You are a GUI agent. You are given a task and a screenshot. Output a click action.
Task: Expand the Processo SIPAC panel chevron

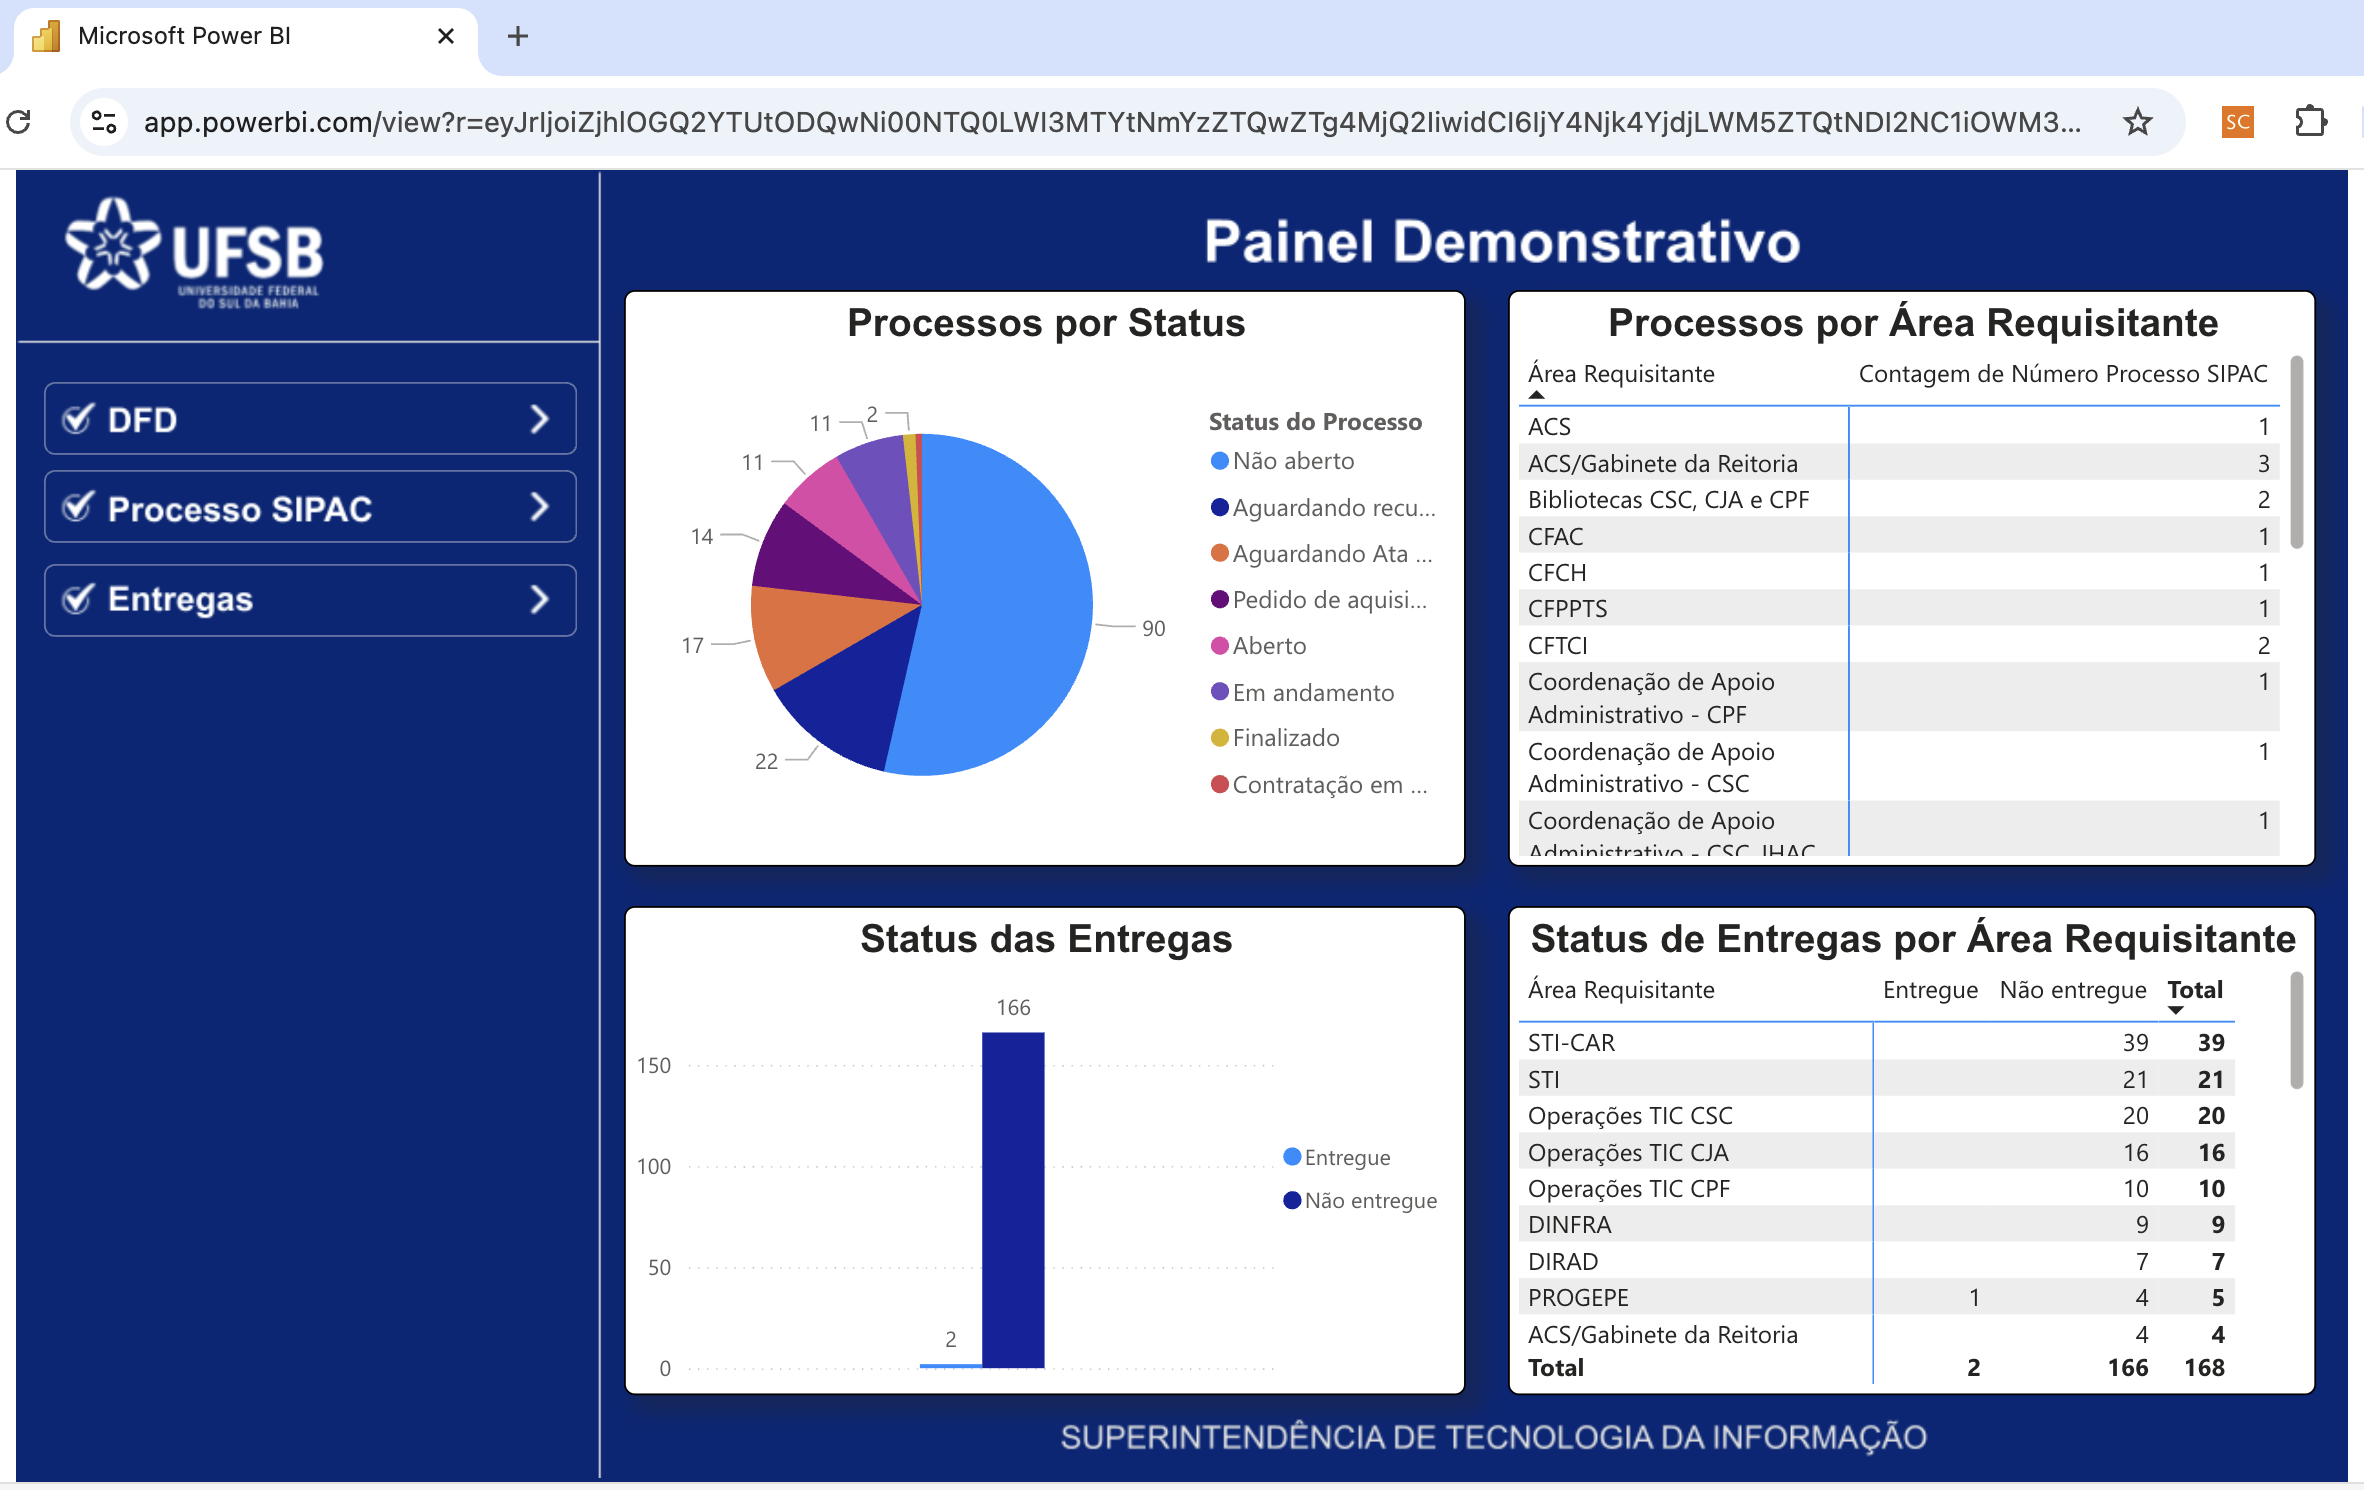540,508
